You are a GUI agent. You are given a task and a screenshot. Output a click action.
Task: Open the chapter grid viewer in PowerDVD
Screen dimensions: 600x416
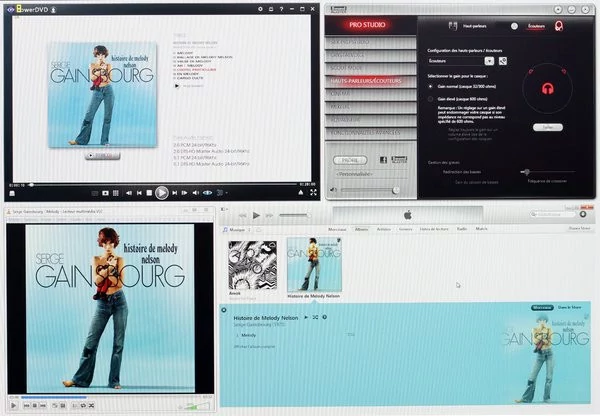coord(116,193)
